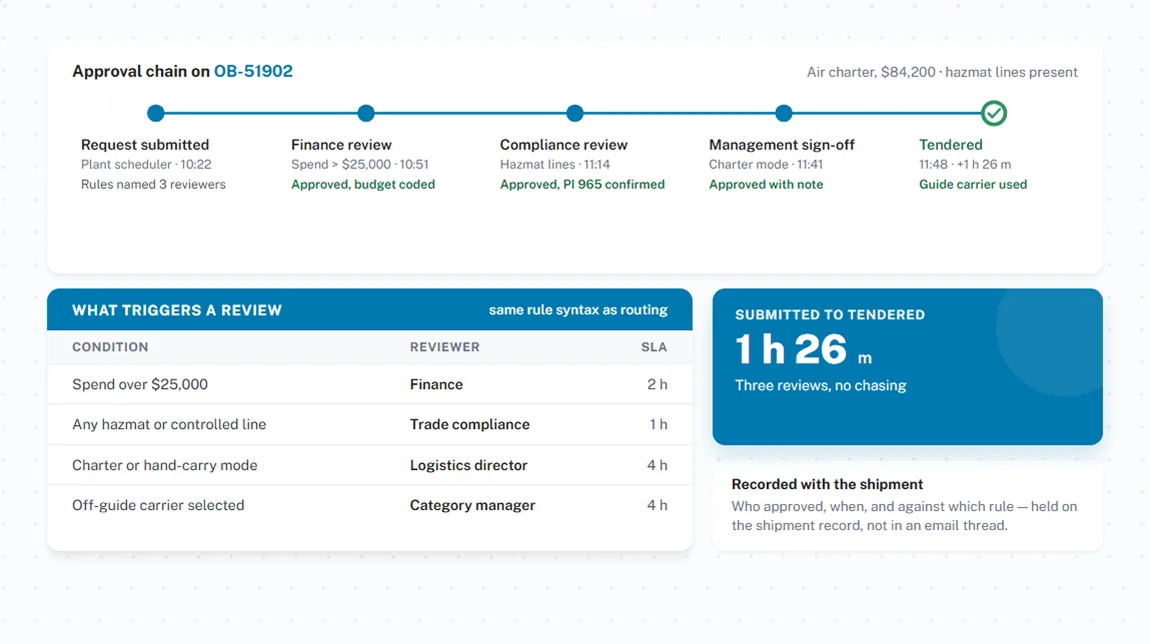Click 'Guide carrier used' status
The width and height of the screenshot is (1149, 644).
click(x=973, y=184)
